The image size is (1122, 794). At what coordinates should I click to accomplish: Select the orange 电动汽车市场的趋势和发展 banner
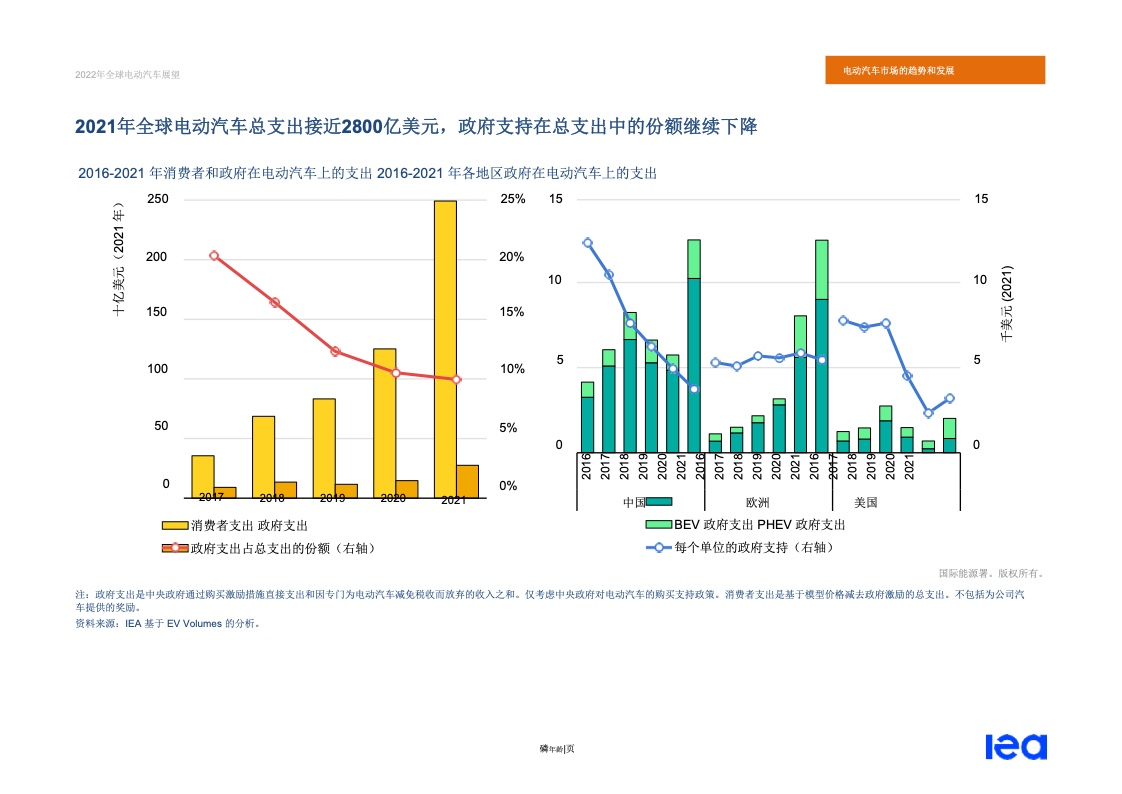point(935,71)
